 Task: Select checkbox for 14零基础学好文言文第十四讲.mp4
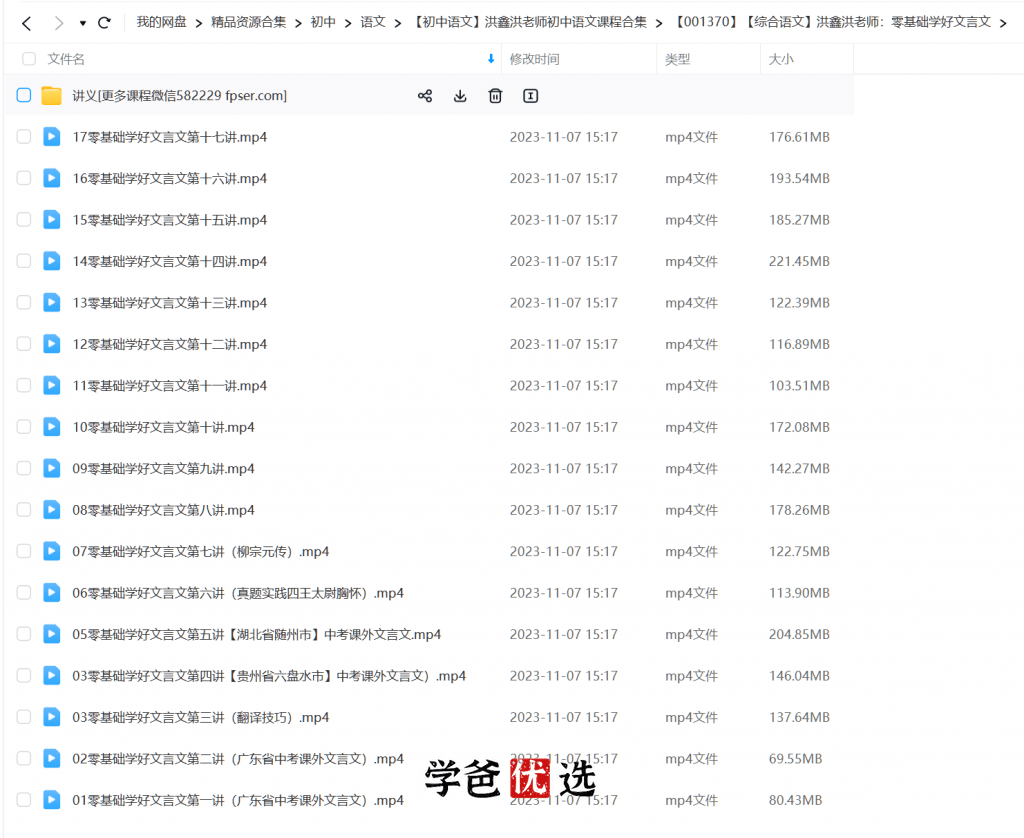pos(24,261)
